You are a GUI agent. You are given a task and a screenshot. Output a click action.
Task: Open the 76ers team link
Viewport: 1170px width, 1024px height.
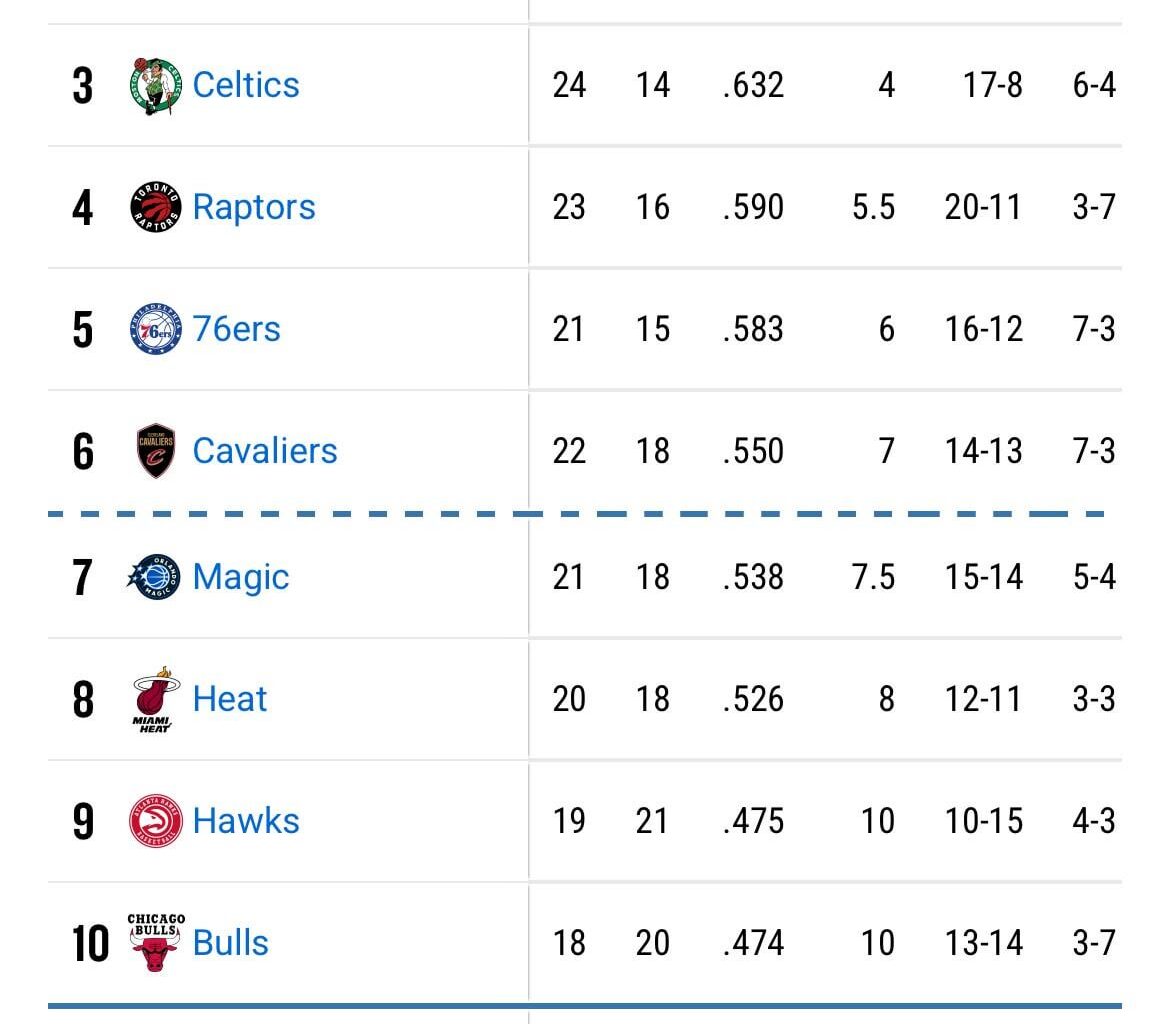tap(238, 329)
